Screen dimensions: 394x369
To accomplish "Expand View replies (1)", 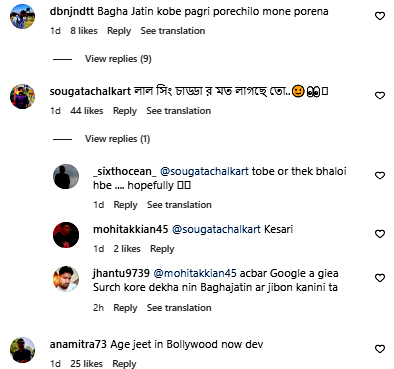I will coord(117,139).
